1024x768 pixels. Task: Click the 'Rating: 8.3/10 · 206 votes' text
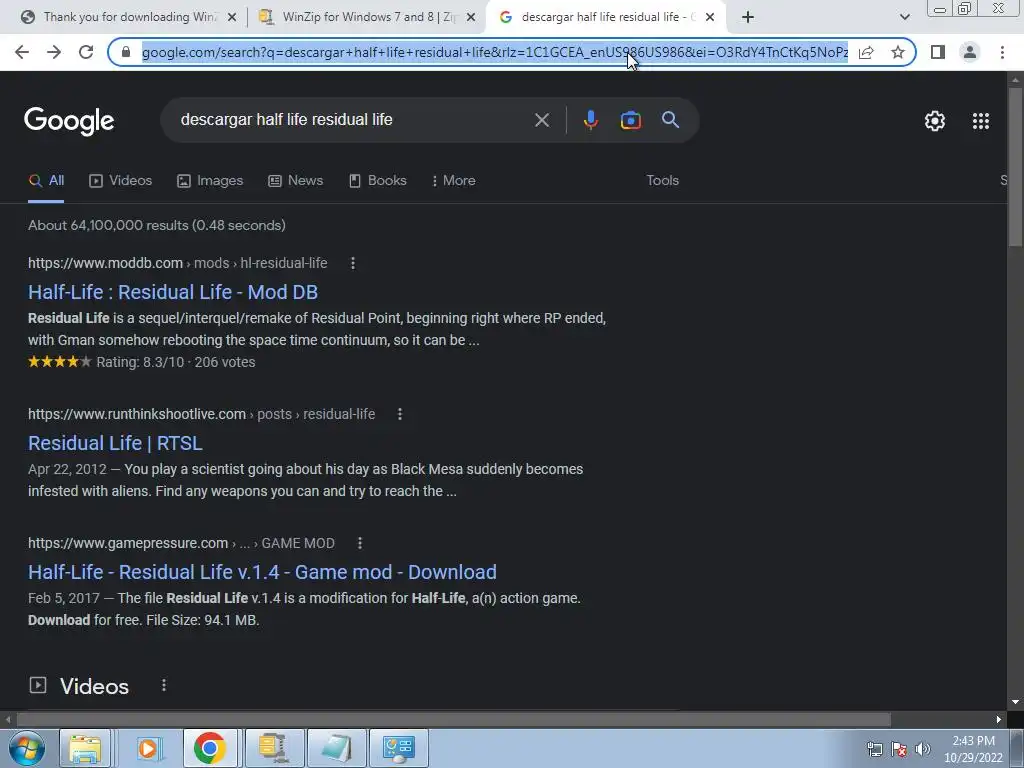pyautogui.click(x=176, y=362)
